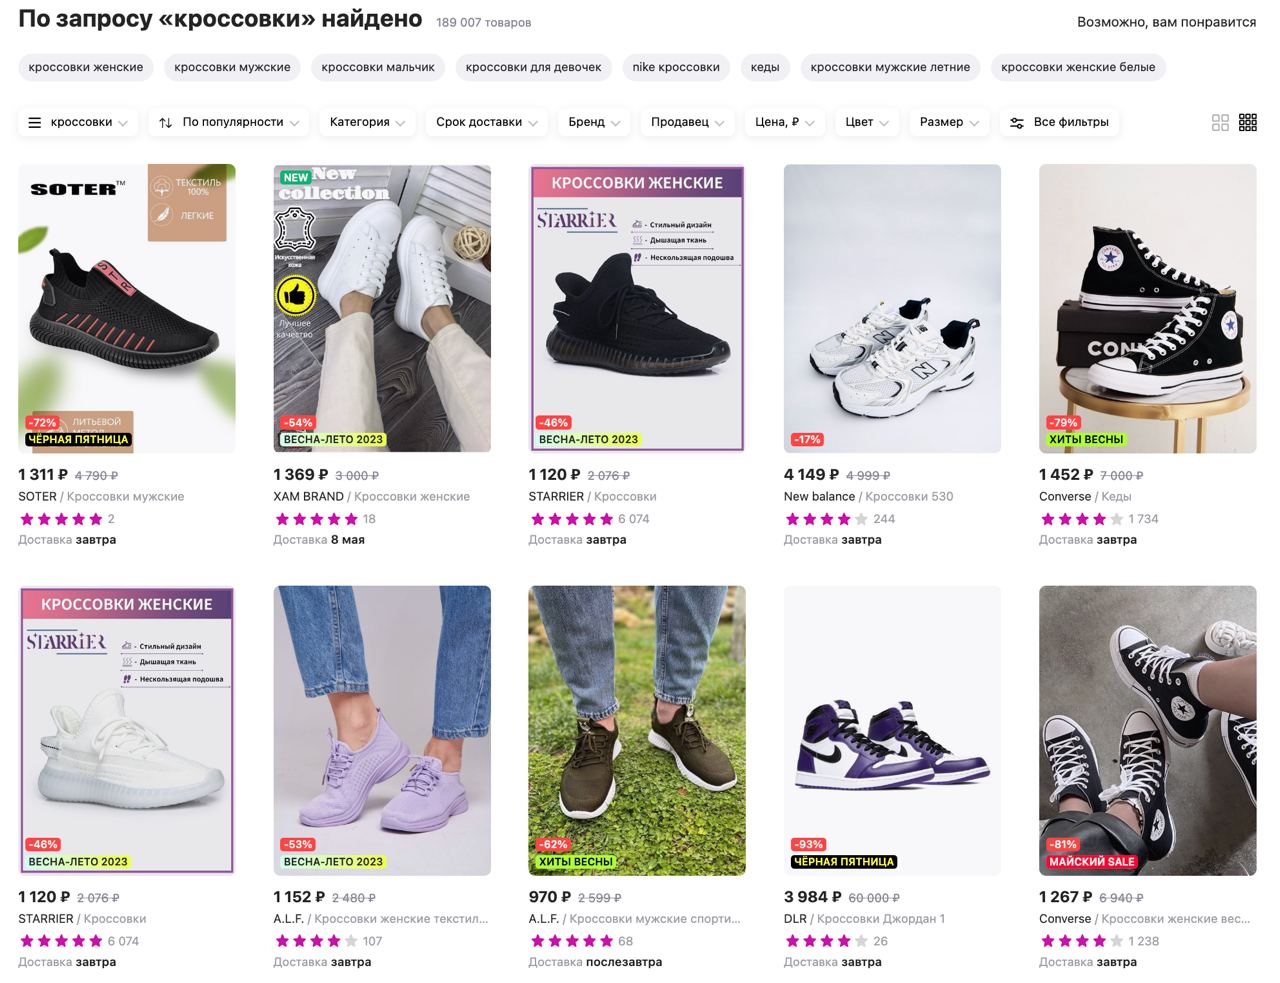Open the Цвет color filter dropdown
This screenshot has width=1280, height=983.
(x=866, y=122)
